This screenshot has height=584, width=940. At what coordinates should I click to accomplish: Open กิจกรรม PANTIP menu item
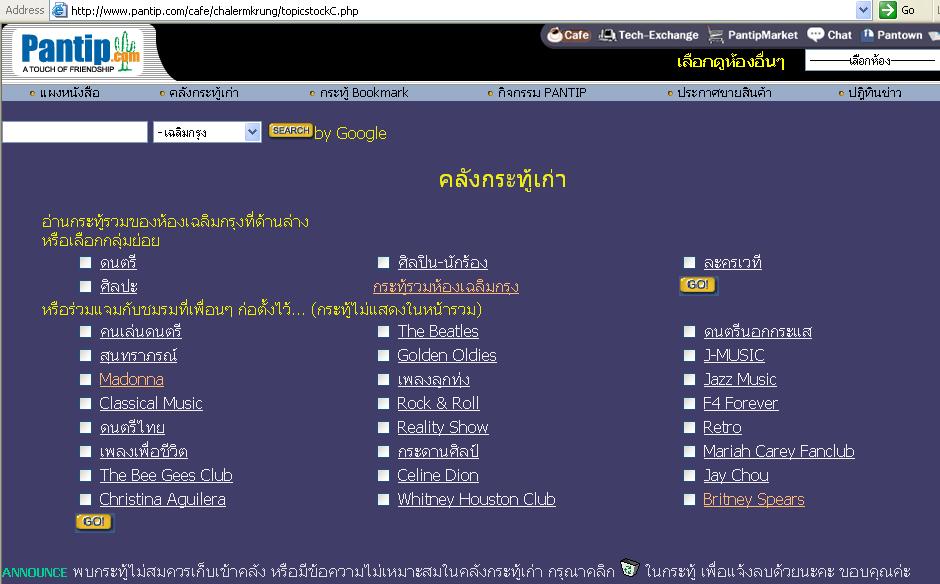click(542, 92)
